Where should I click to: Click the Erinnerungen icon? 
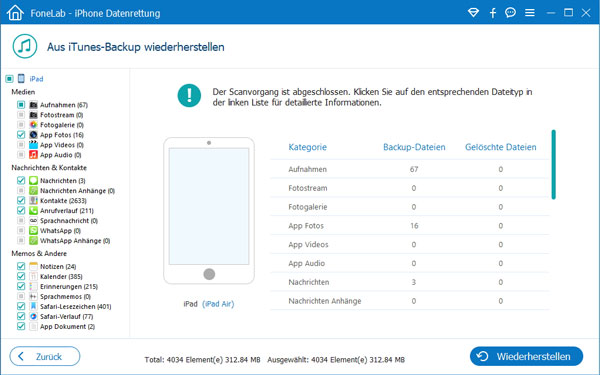tap(33, 286)
